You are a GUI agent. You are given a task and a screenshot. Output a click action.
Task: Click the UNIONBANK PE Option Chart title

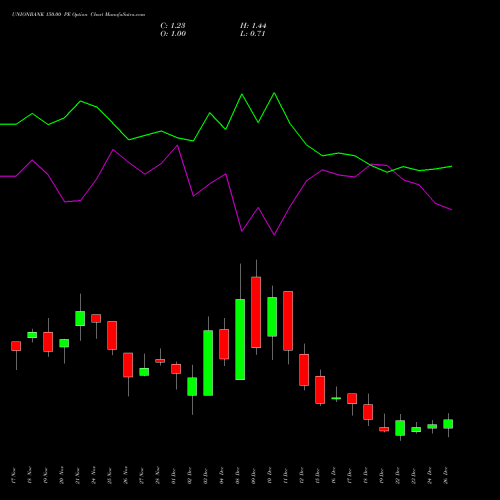coord(78,15)
